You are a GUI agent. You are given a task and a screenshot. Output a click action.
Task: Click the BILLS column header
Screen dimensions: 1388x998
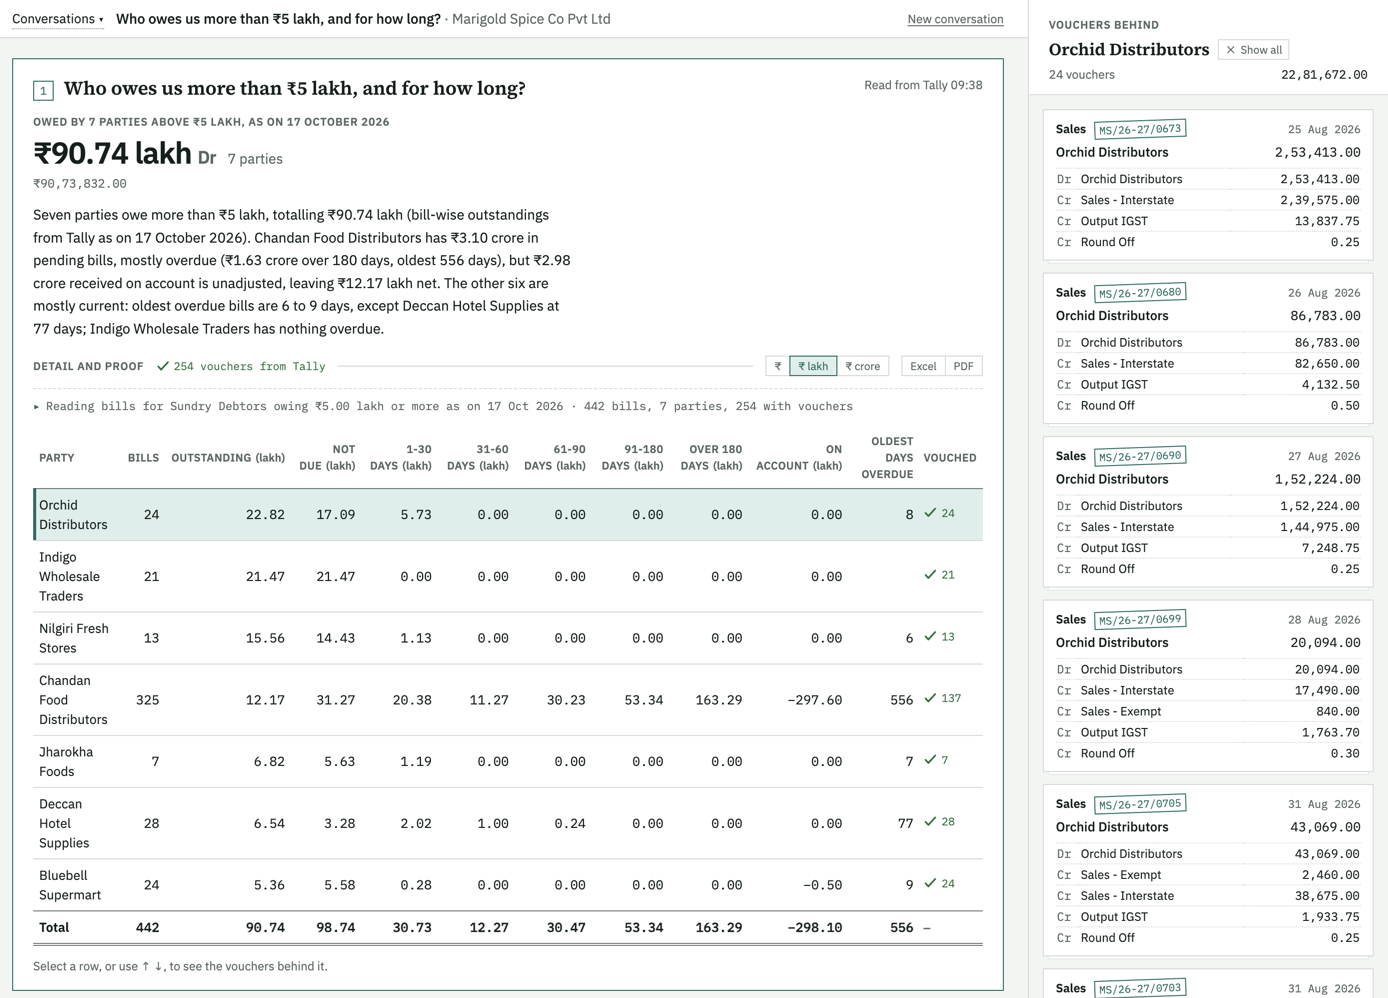coord(143,458)
